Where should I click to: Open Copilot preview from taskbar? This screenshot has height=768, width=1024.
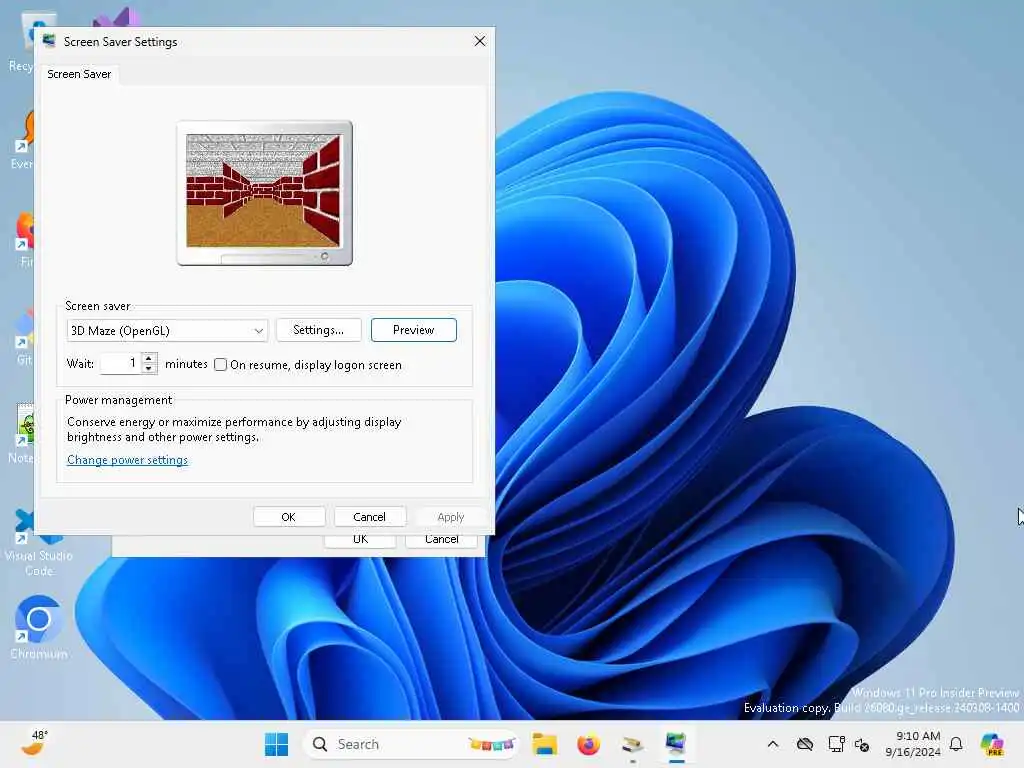coord(993,744)
